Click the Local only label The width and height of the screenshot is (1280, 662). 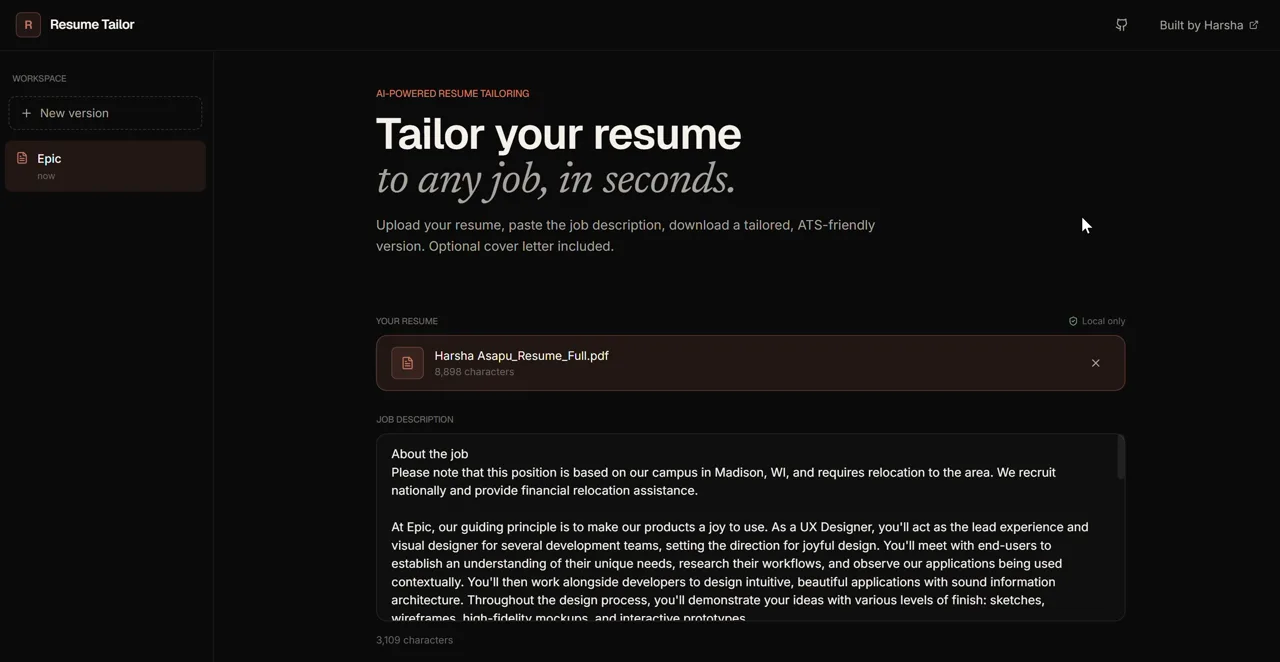click(x=1103, y=321)
